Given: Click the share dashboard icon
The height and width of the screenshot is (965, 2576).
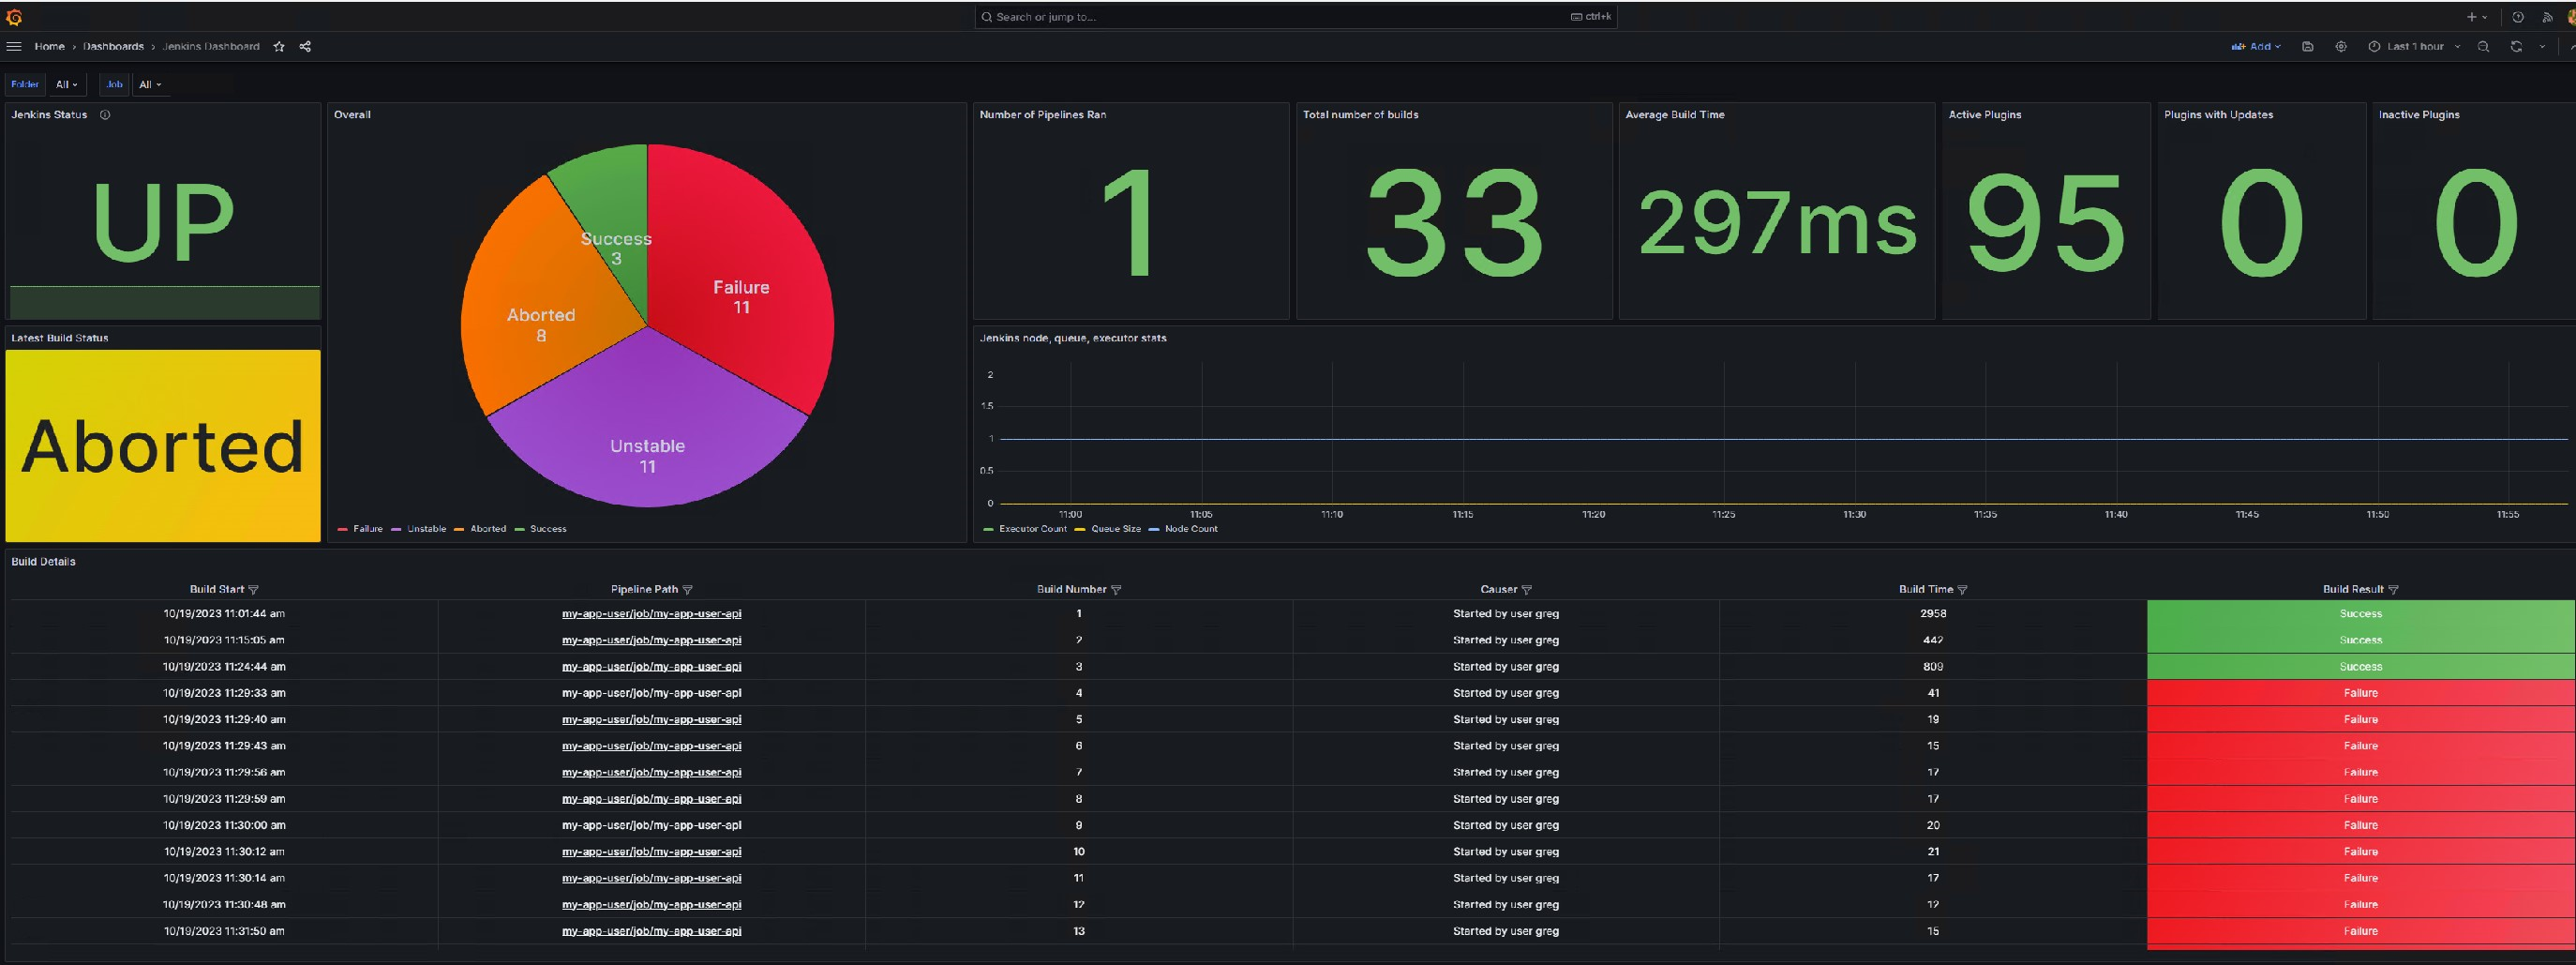Looking at the screenshot, I should (305, 46).
